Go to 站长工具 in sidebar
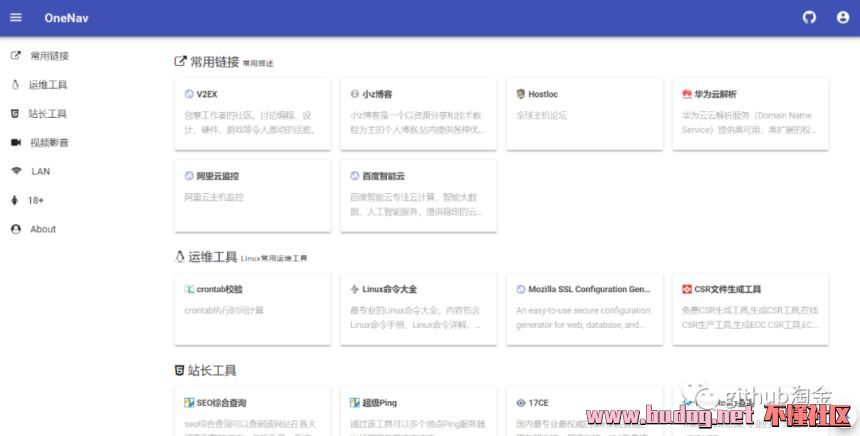The height and width of the screenshot is (436, 860). pyautogui.click(x=48, y=114)
